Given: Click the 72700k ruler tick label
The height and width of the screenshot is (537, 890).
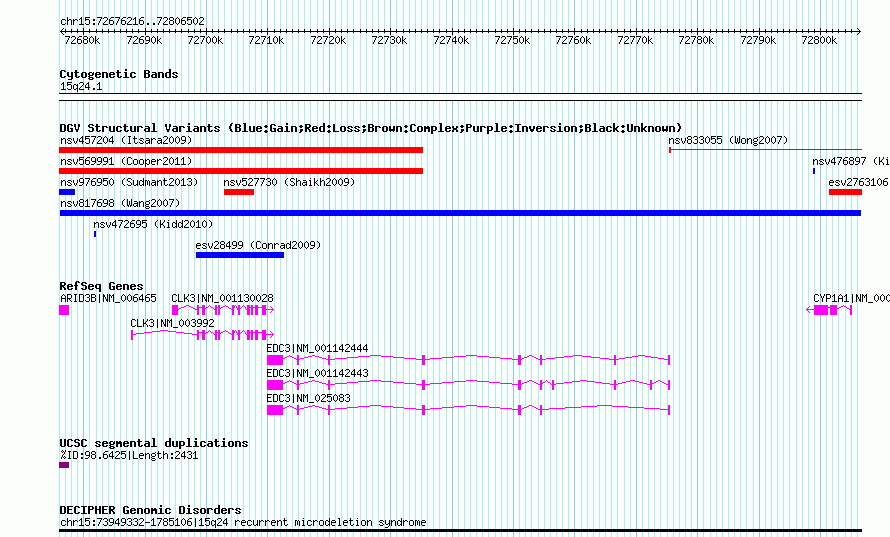Looking at the screenshot, I should (x=205, y=40).
